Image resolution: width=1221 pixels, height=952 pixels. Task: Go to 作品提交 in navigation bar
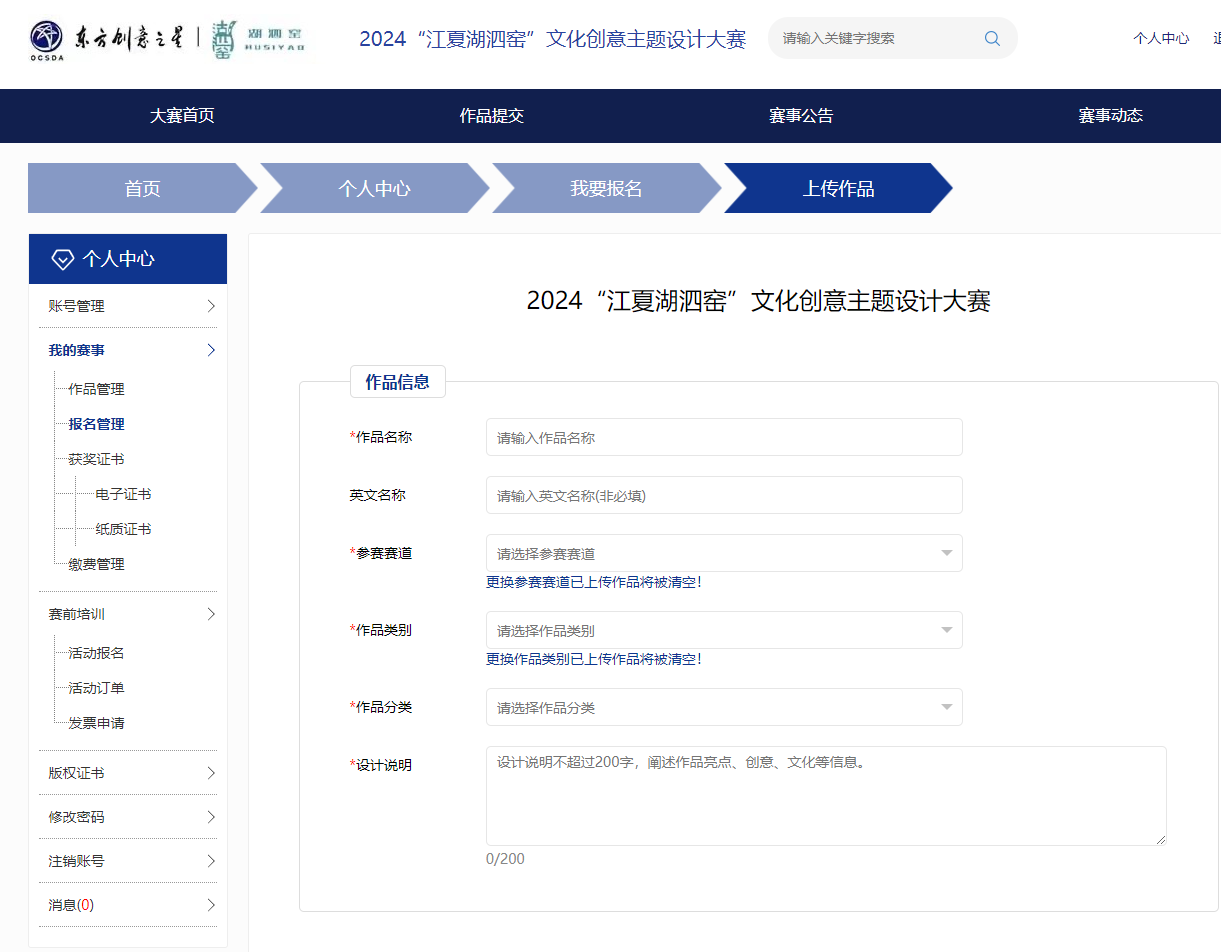click(491, 116)
